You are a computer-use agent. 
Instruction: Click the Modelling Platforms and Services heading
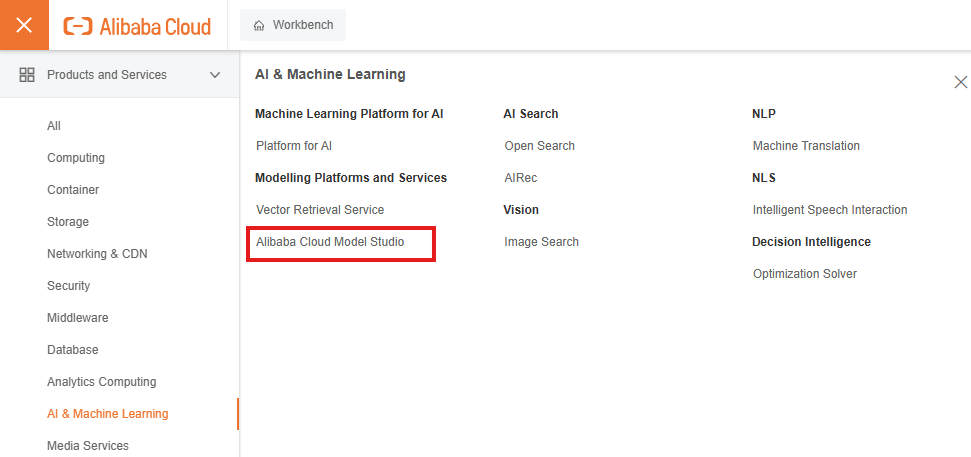coord(351,178)
